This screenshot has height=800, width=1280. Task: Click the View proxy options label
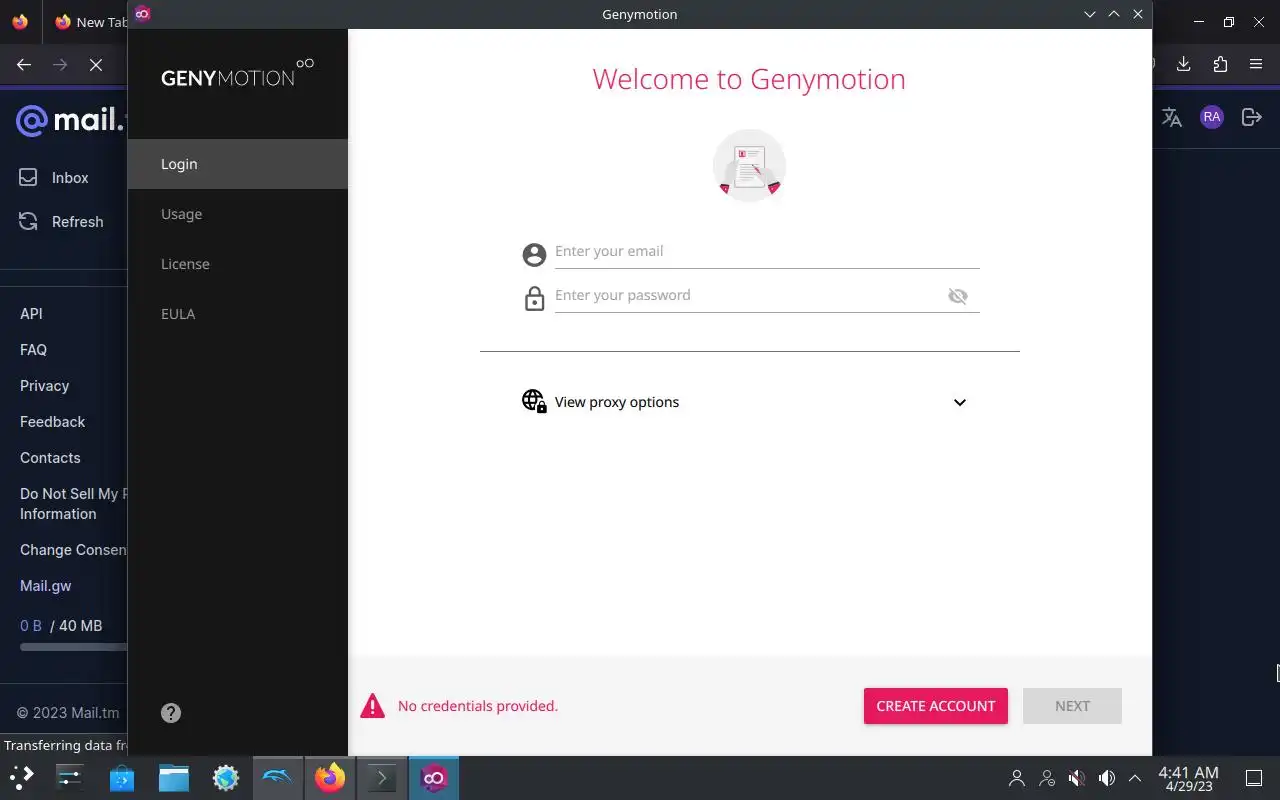click(x=617, y=402)
